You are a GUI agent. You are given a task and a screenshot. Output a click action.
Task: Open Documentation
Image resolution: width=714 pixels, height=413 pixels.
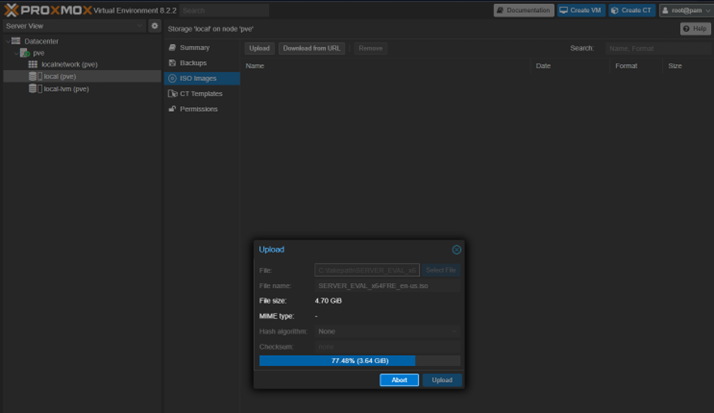point(524,10)
